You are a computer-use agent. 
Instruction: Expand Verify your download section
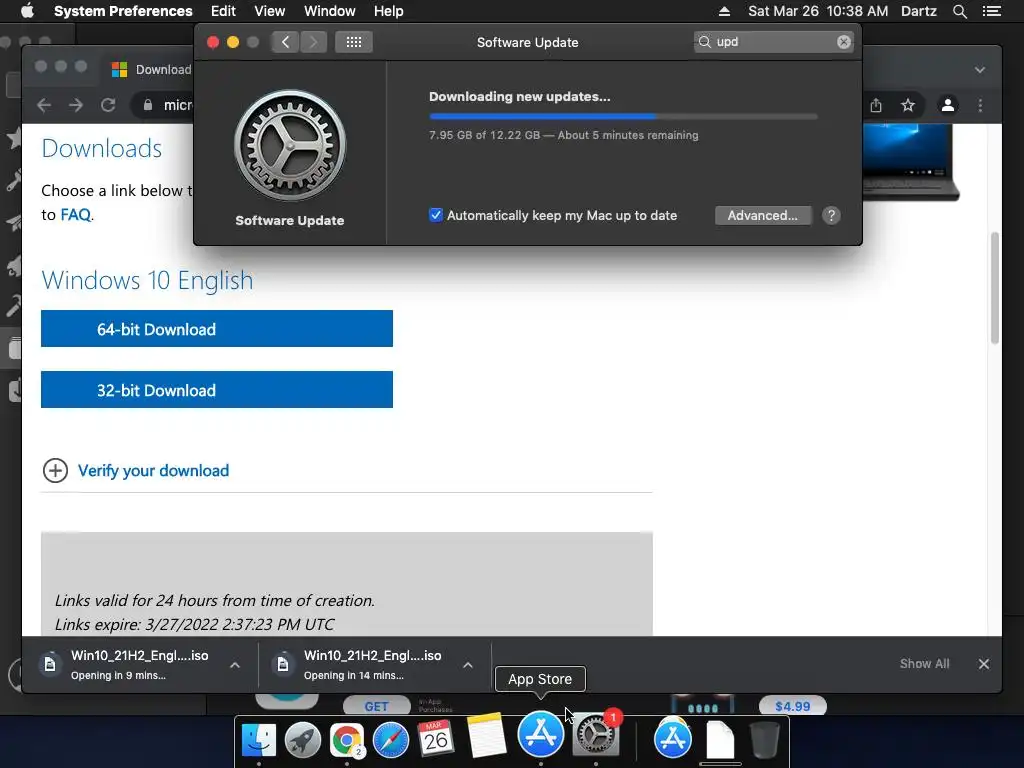(x=56, y=470)
